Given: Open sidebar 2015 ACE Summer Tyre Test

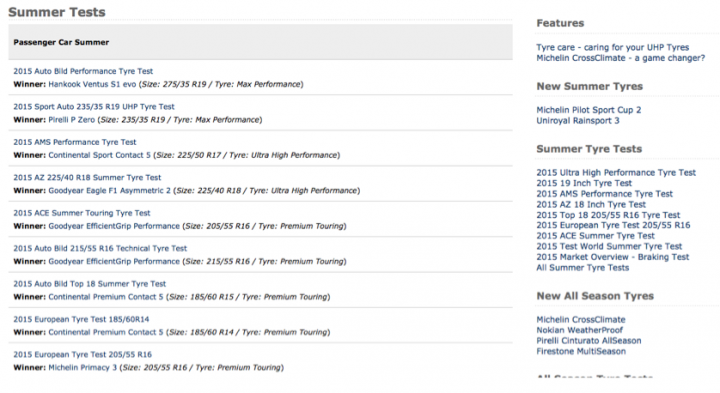Looking at the screenshot, I should (595, 236).
